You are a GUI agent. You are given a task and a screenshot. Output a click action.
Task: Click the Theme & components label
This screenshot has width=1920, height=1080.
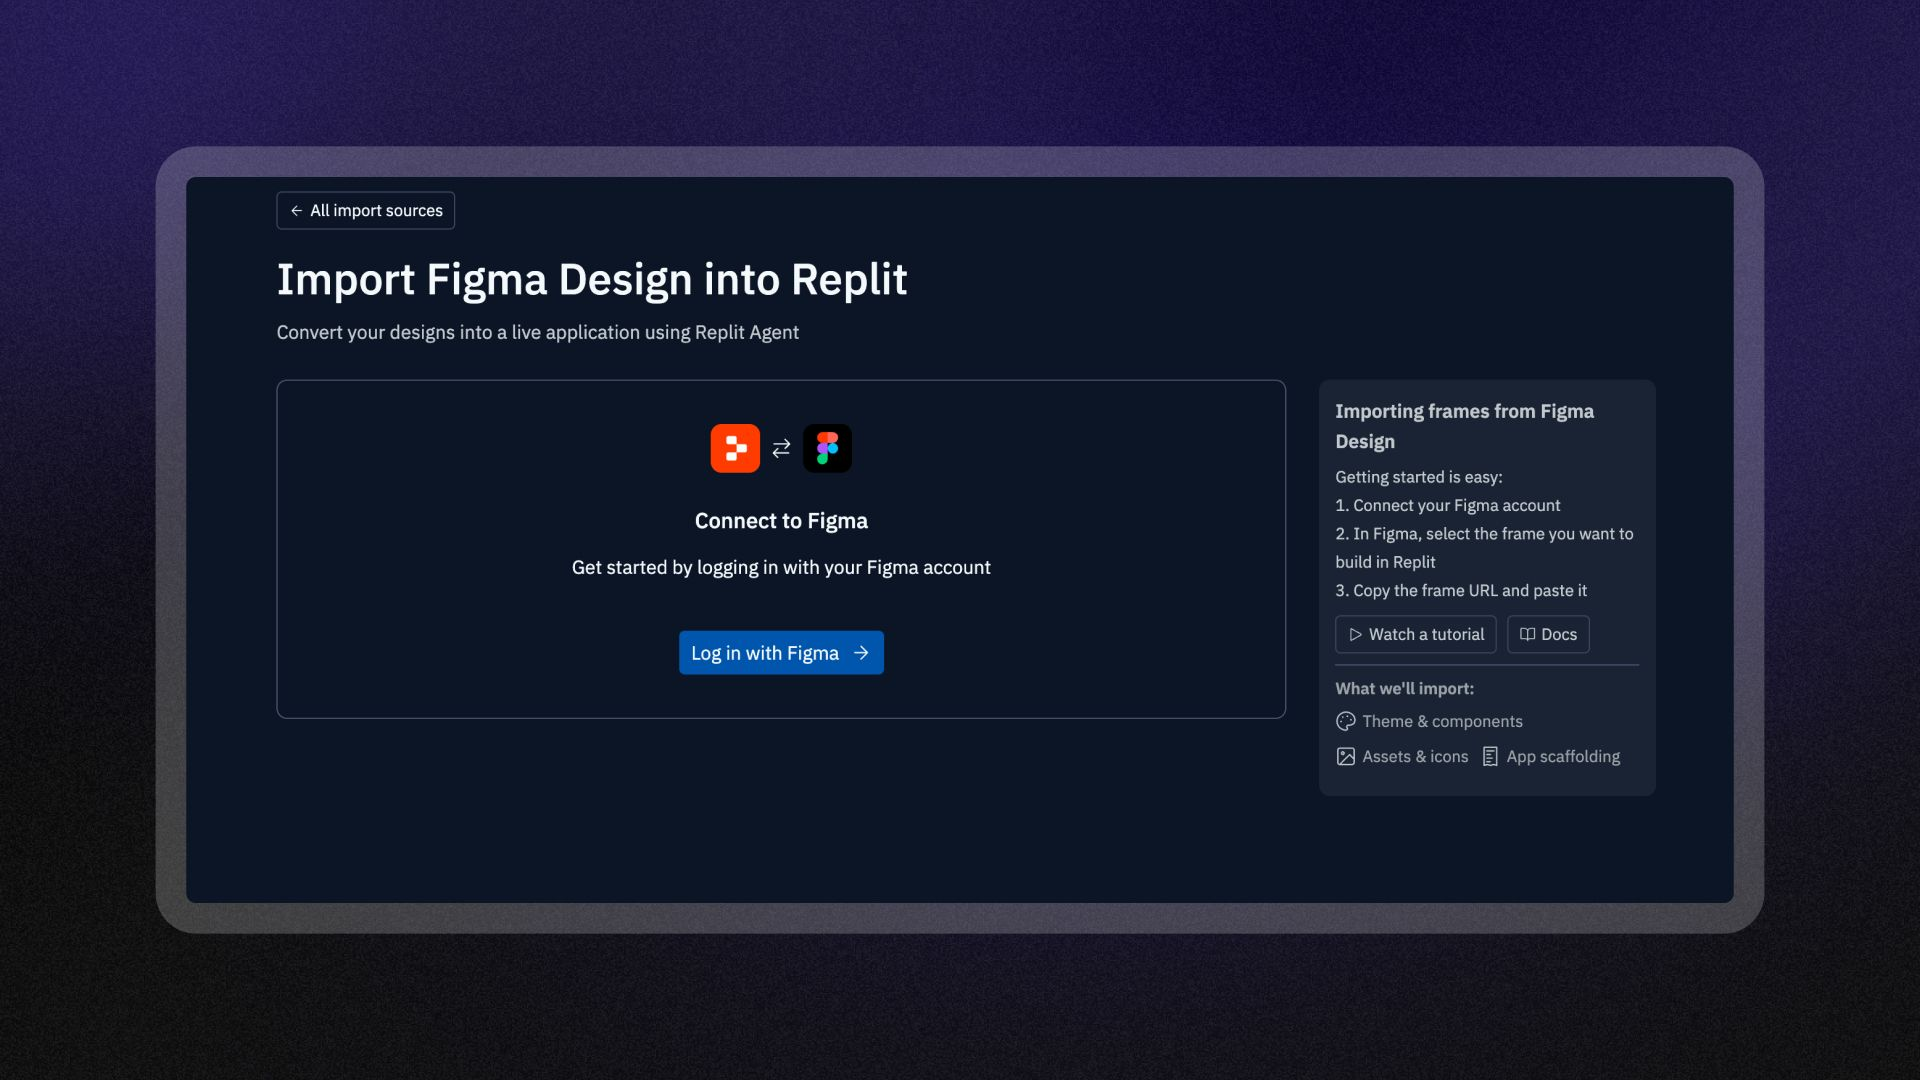point(1442,722)
